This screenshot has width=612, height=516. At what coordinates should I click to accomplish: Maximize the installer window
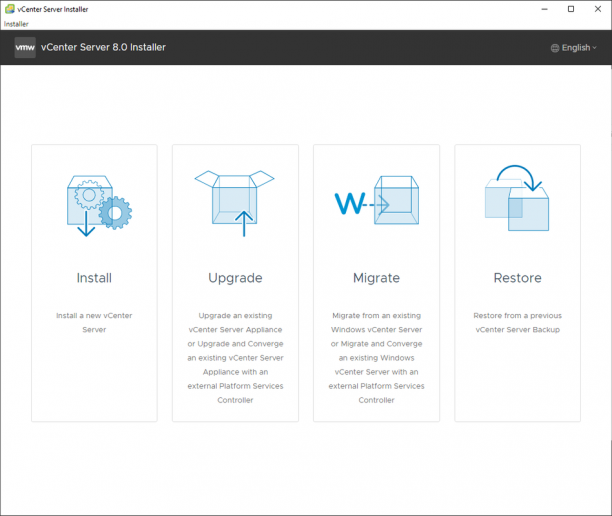pos(571,9)
